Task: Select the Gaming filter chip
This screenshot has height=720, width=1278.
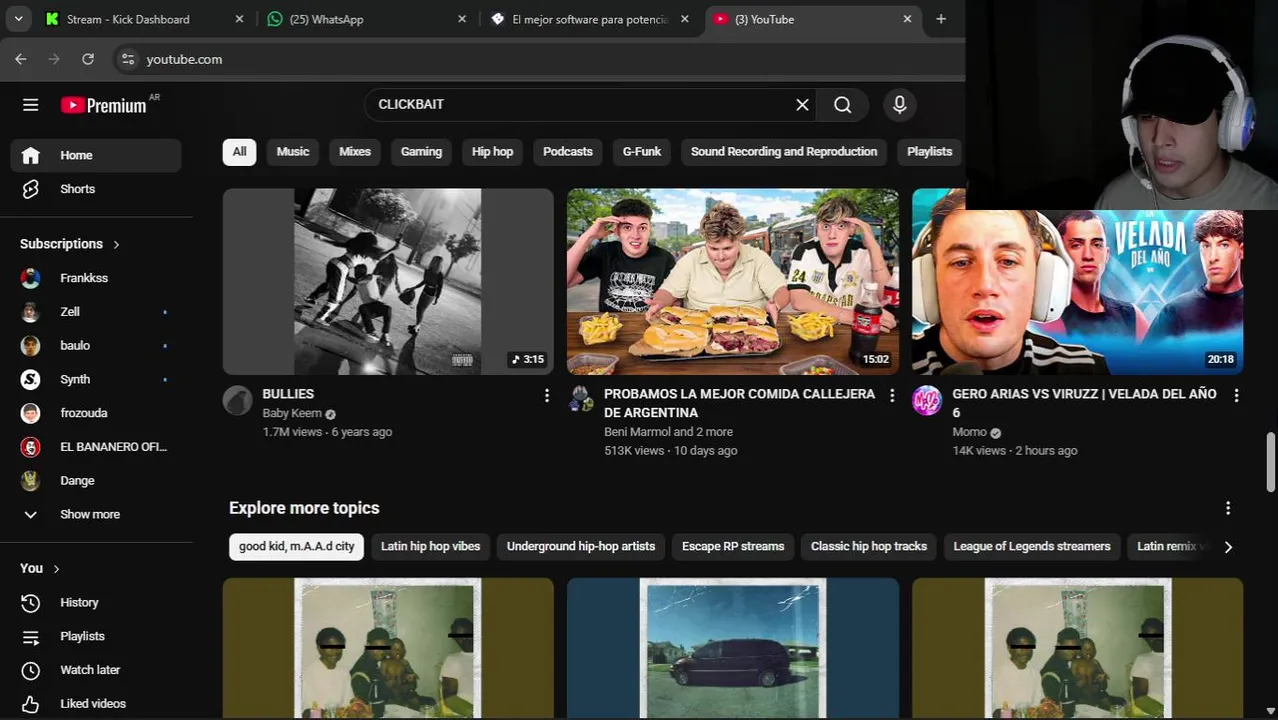Action: pyautogui.click(x=421, y=152)
